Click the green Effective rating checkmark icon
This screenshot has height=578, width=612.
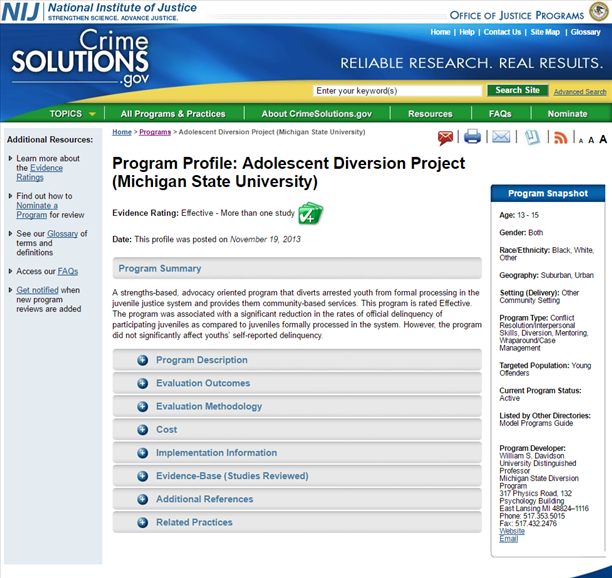[310, 213]
